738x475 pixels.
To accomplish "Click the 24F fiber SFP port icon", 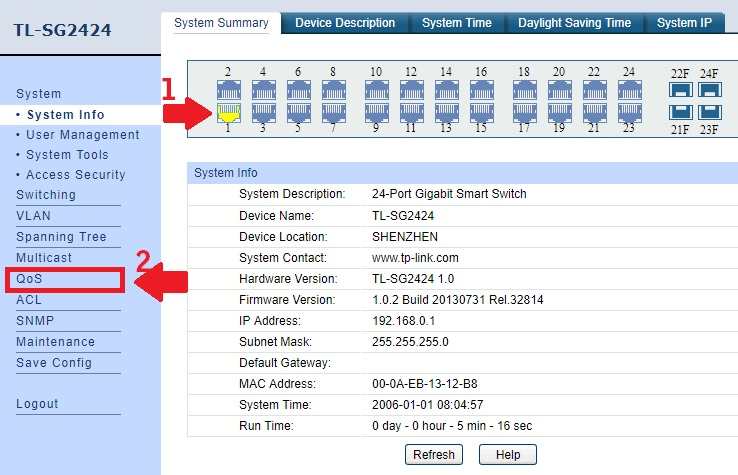I will point(710,89).
